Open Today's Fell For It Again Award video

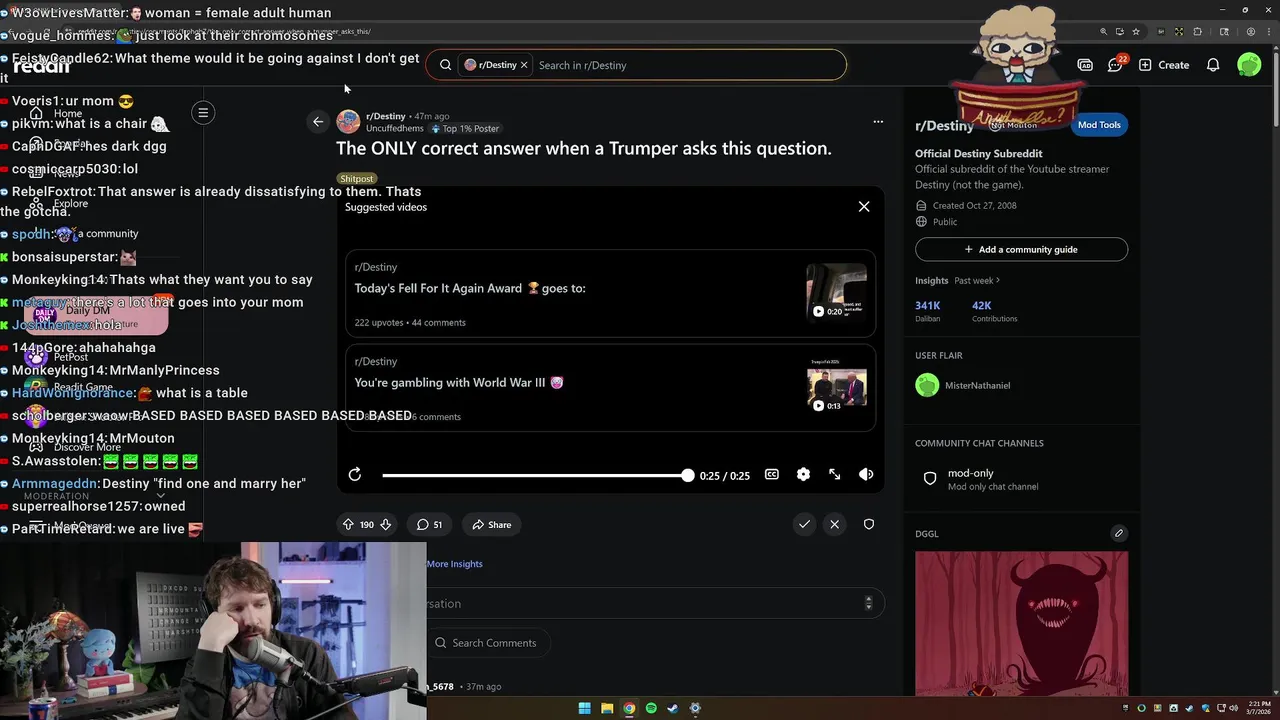[x=610, y=294]
